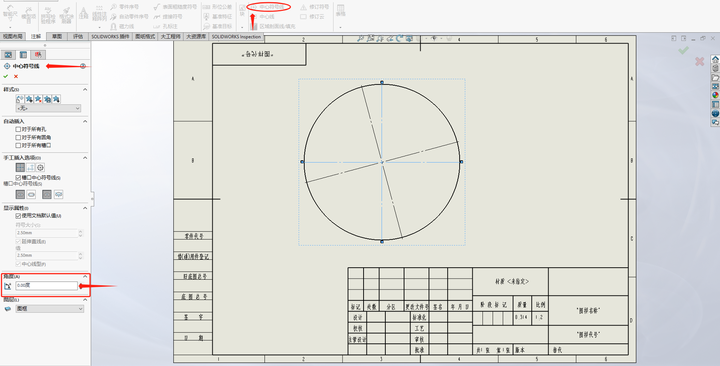Collapse the 样式 section
The height and width of the screenshot is (366, 720).
click(x=85, y=90)
